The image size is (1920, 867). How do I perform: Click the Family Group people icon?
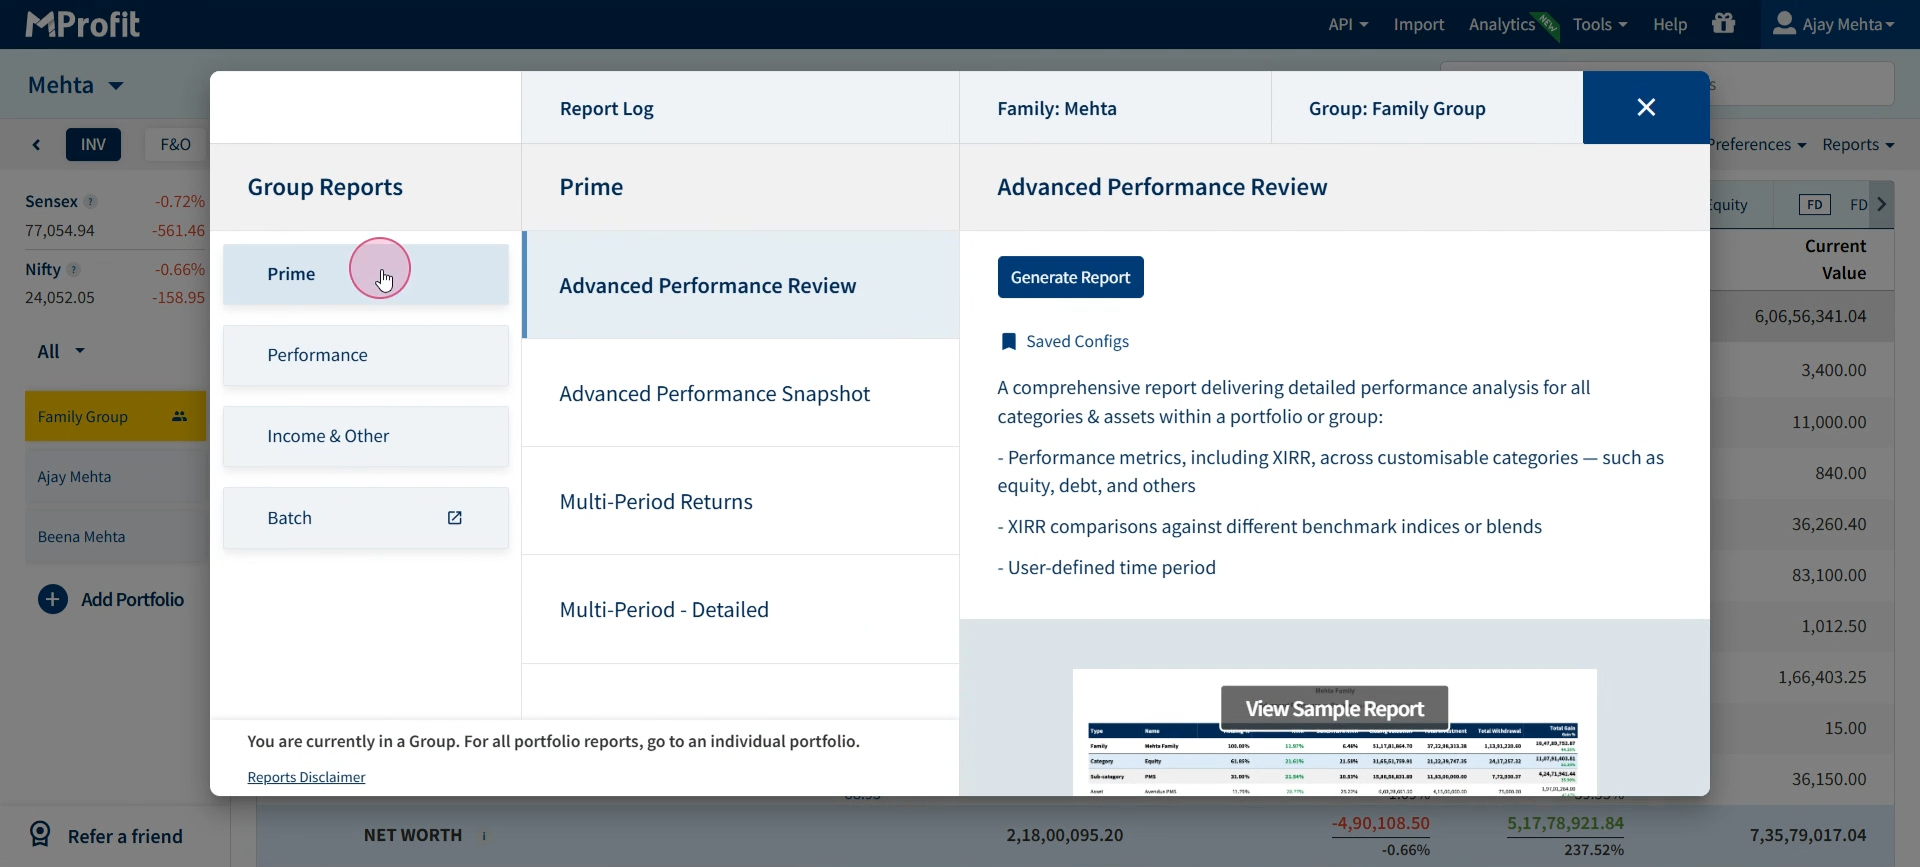click(x=180, y=417)
